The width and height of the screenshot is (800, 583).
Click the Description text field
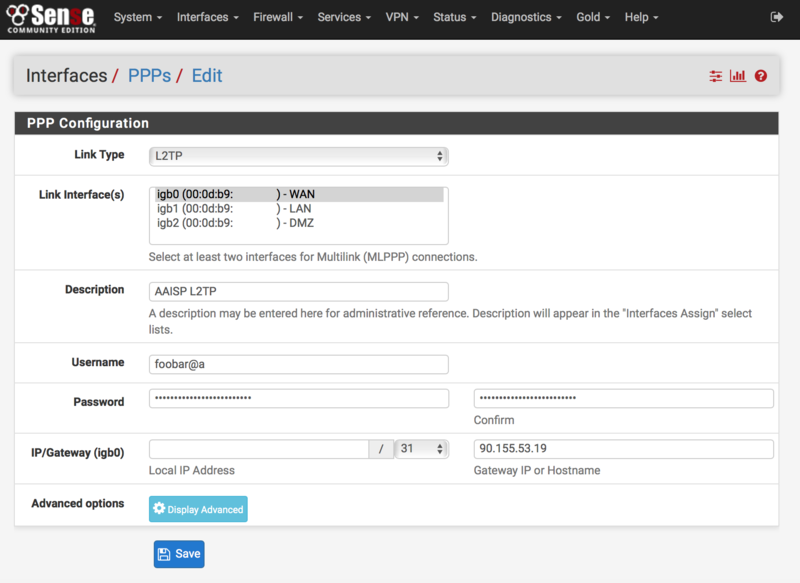pos(298,291)
